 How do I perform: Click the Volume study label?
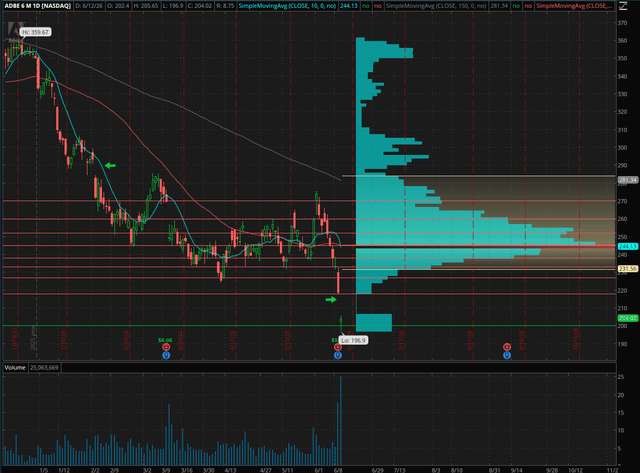pyautogui.click(x=15, y=367)
